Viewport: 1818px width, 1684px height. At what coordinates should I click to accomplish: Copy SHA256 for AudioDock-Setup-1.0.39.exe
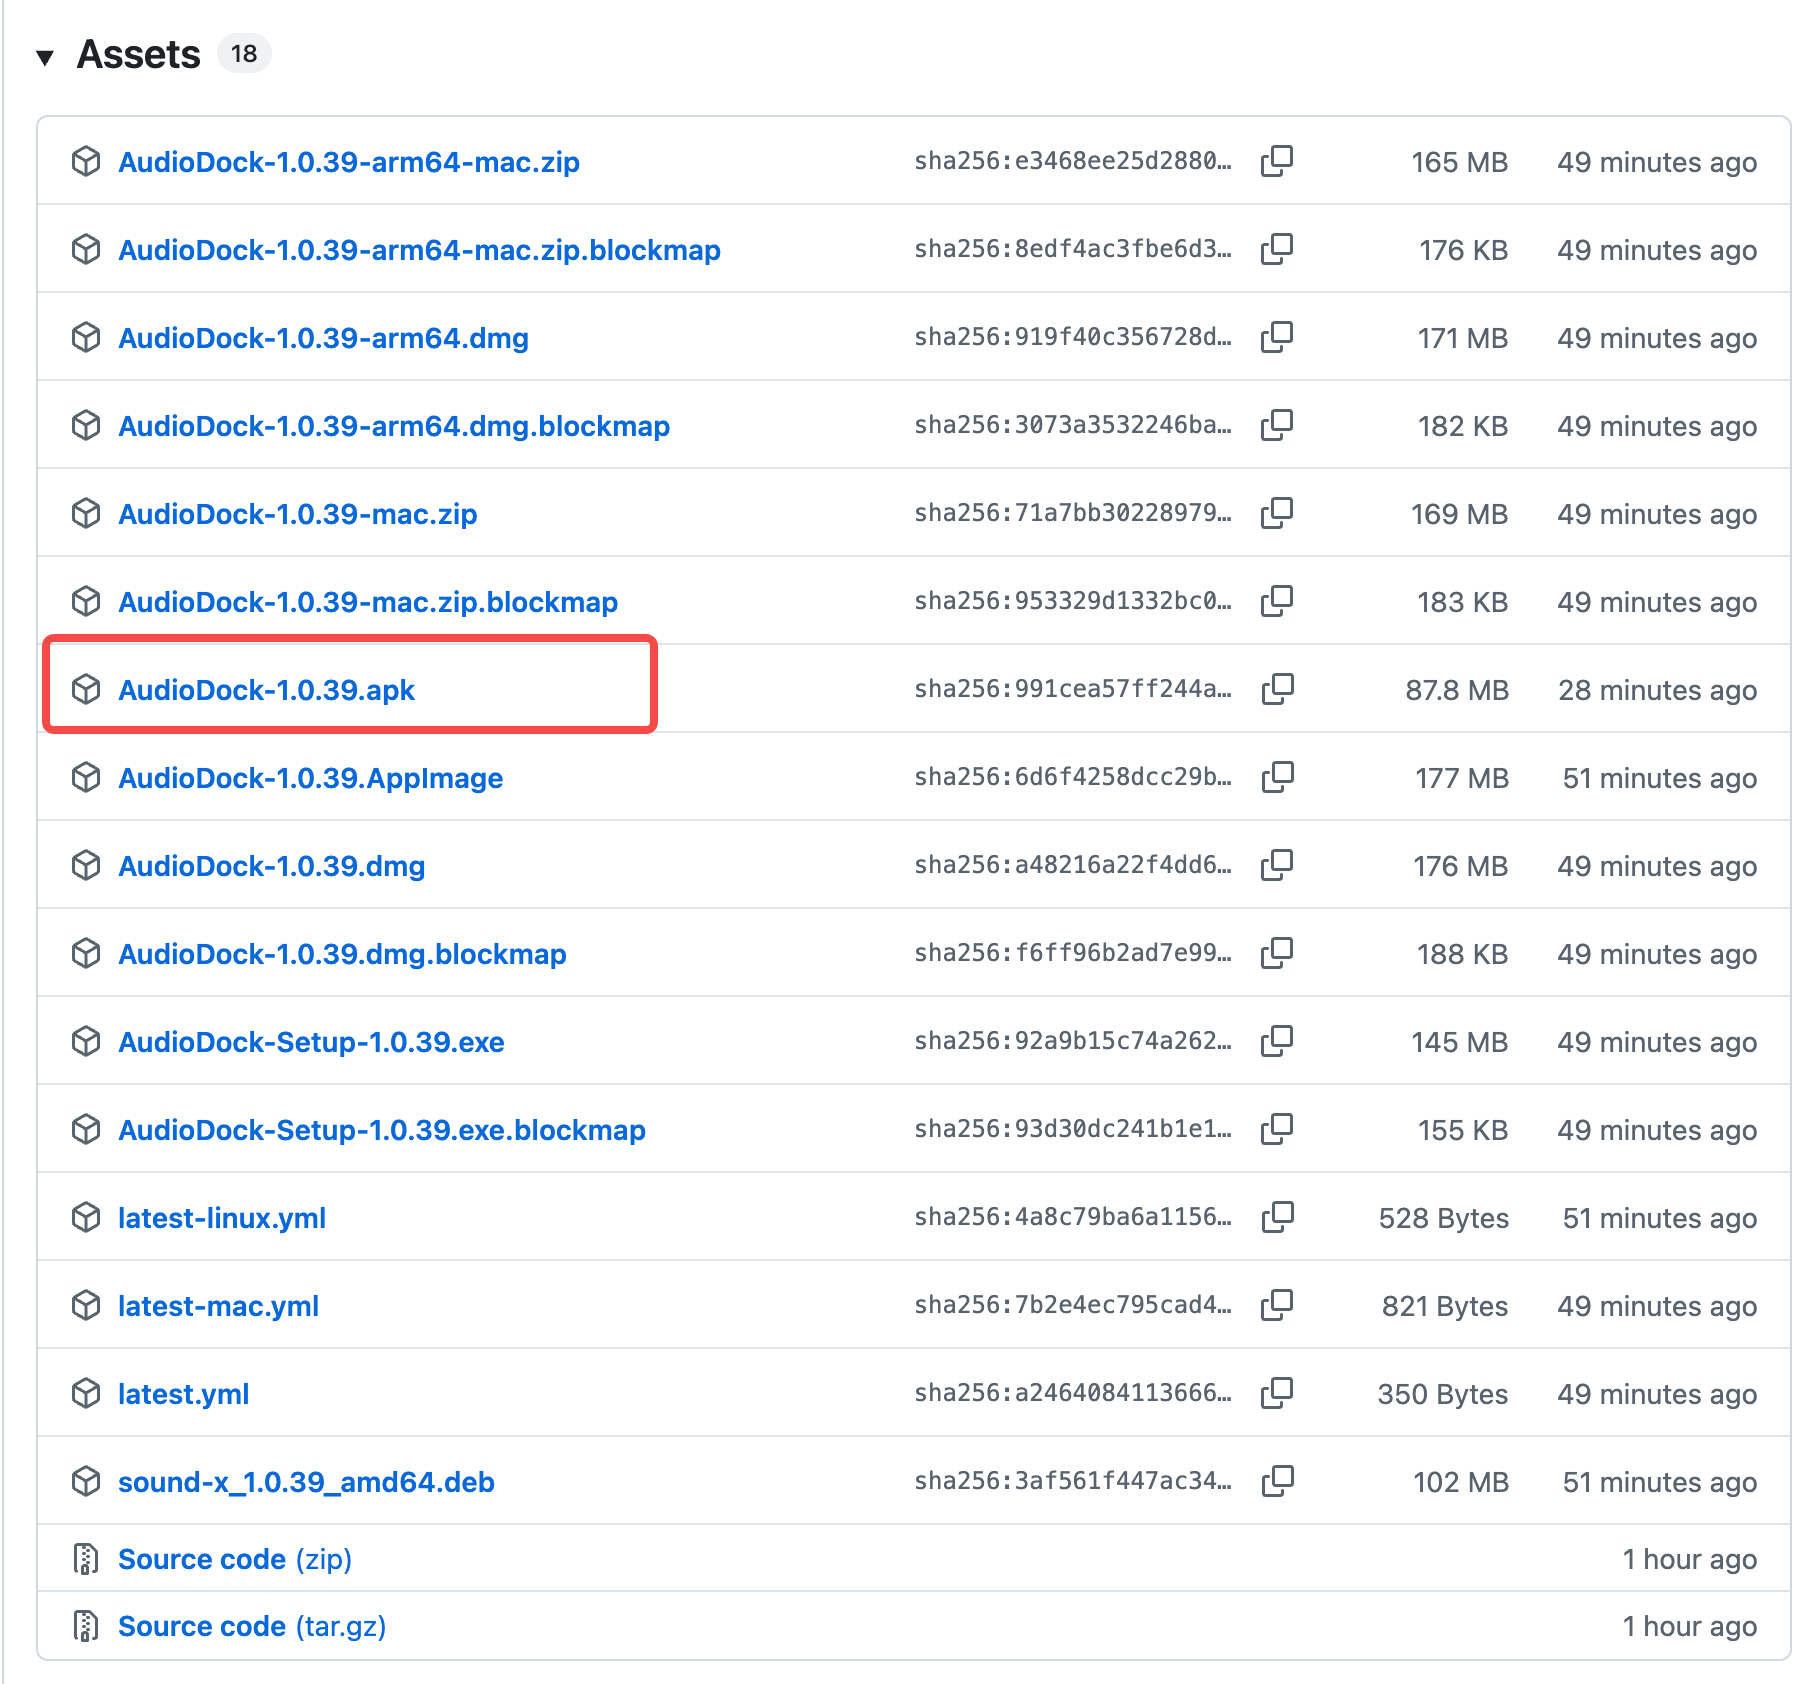tap(1277, 1041)
